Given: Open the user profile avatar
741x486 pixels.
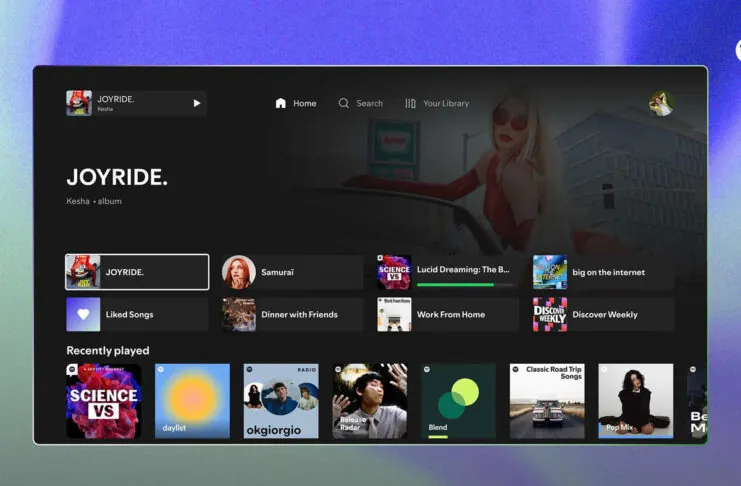Looking at the screenshot, I should coord(660,103).
